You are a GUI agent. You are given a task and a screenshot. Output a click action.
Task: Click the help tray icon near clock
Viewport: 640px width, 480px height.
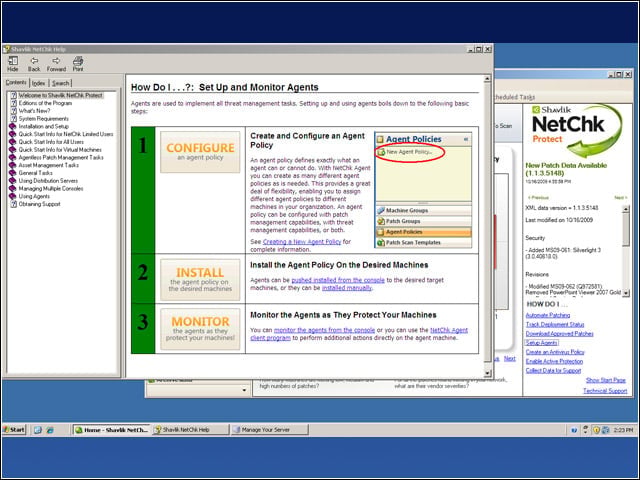coord(573,430)
